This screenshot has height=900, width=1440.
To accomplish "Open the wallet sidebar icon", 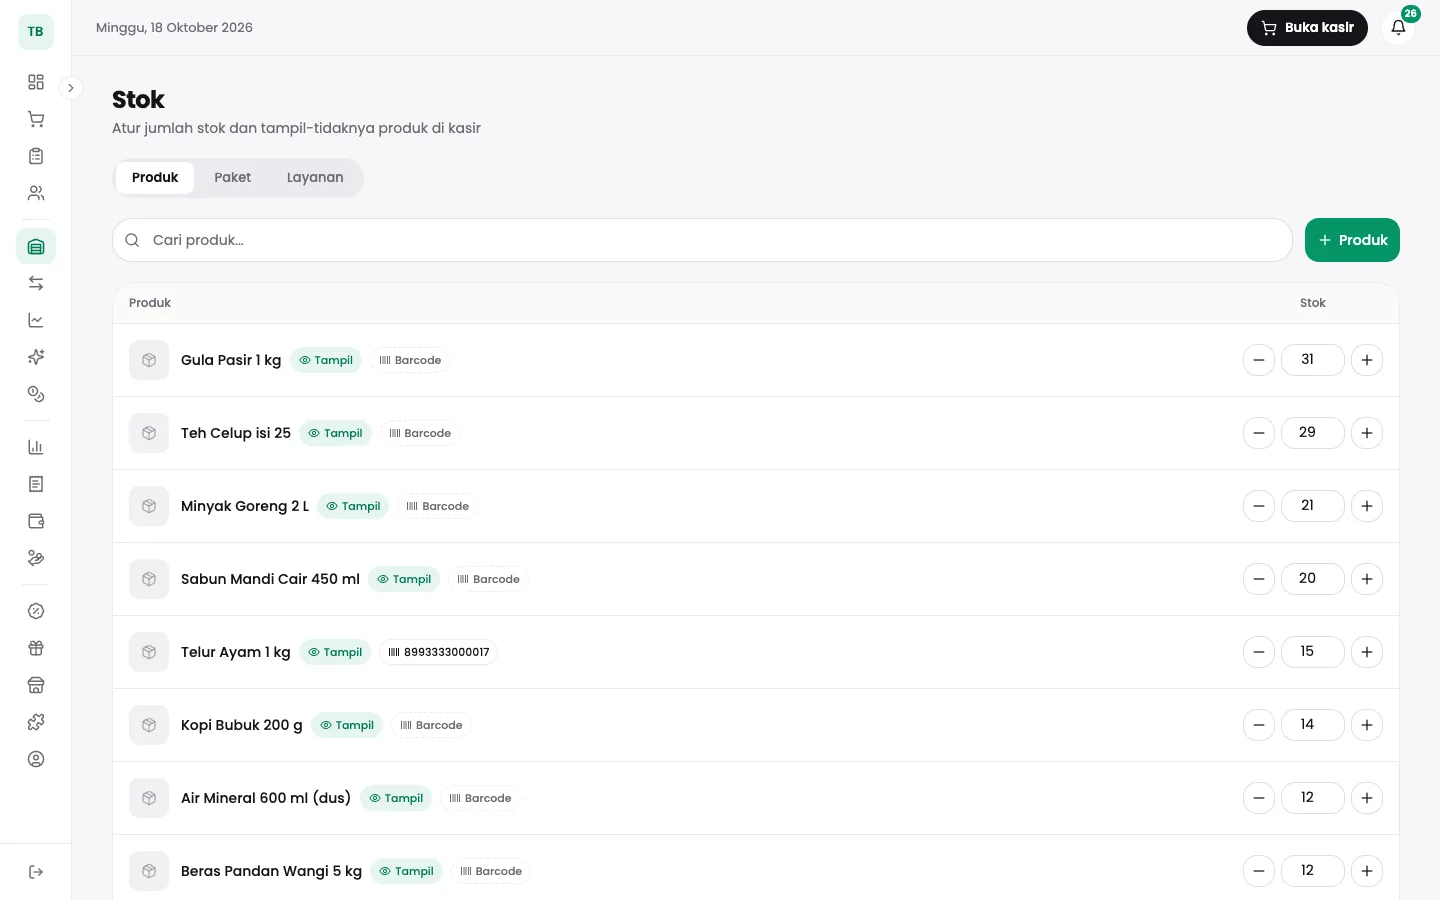I will pos(36,521).
